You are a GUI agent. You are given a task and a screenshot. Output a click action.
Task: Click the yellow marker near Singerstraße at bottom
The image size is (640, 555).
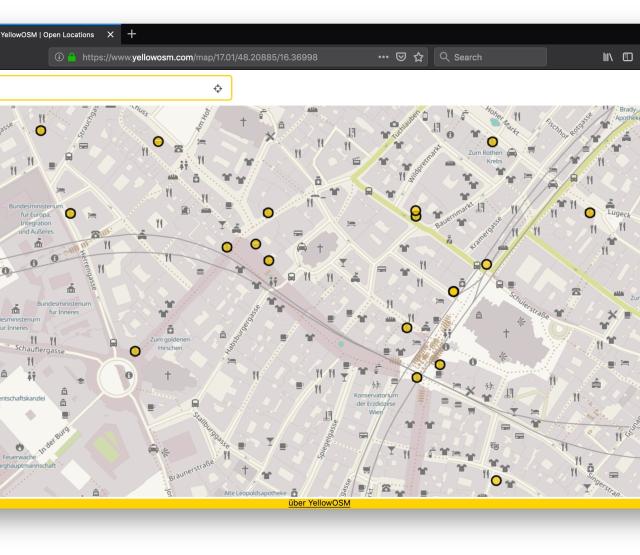click(496, 481)
